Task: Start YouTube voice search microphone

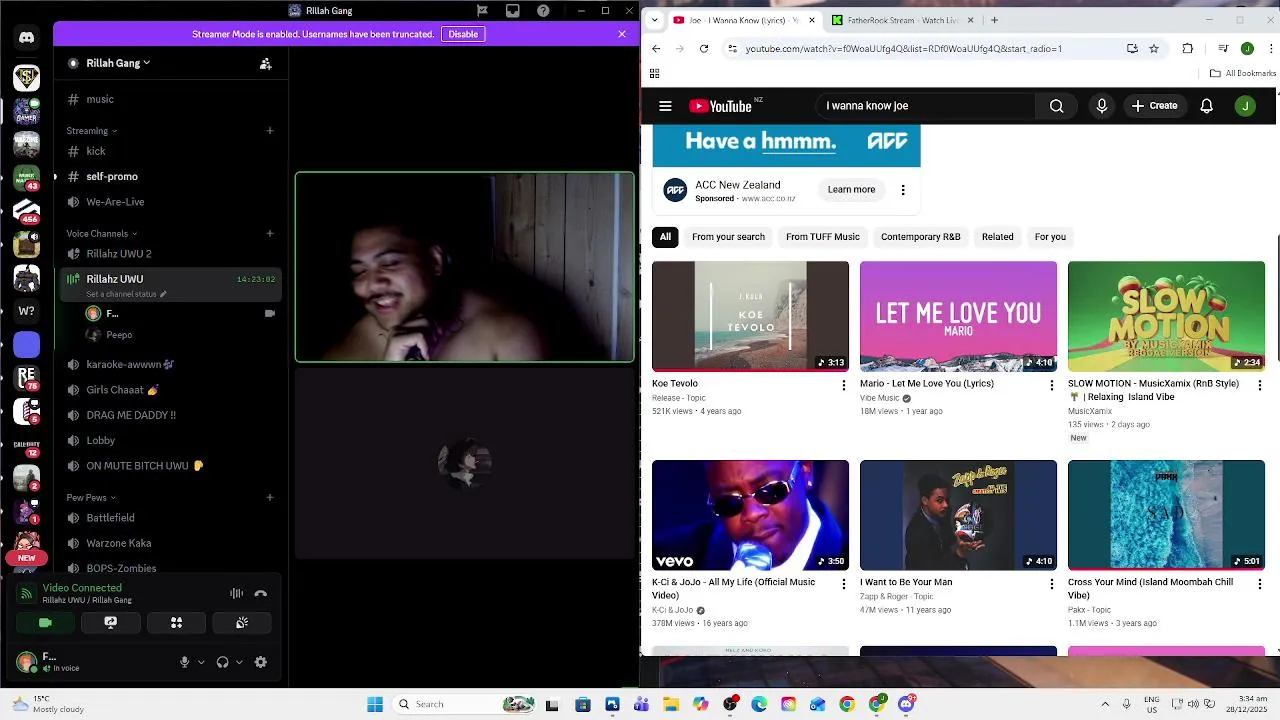Action: pos(1102,106)
